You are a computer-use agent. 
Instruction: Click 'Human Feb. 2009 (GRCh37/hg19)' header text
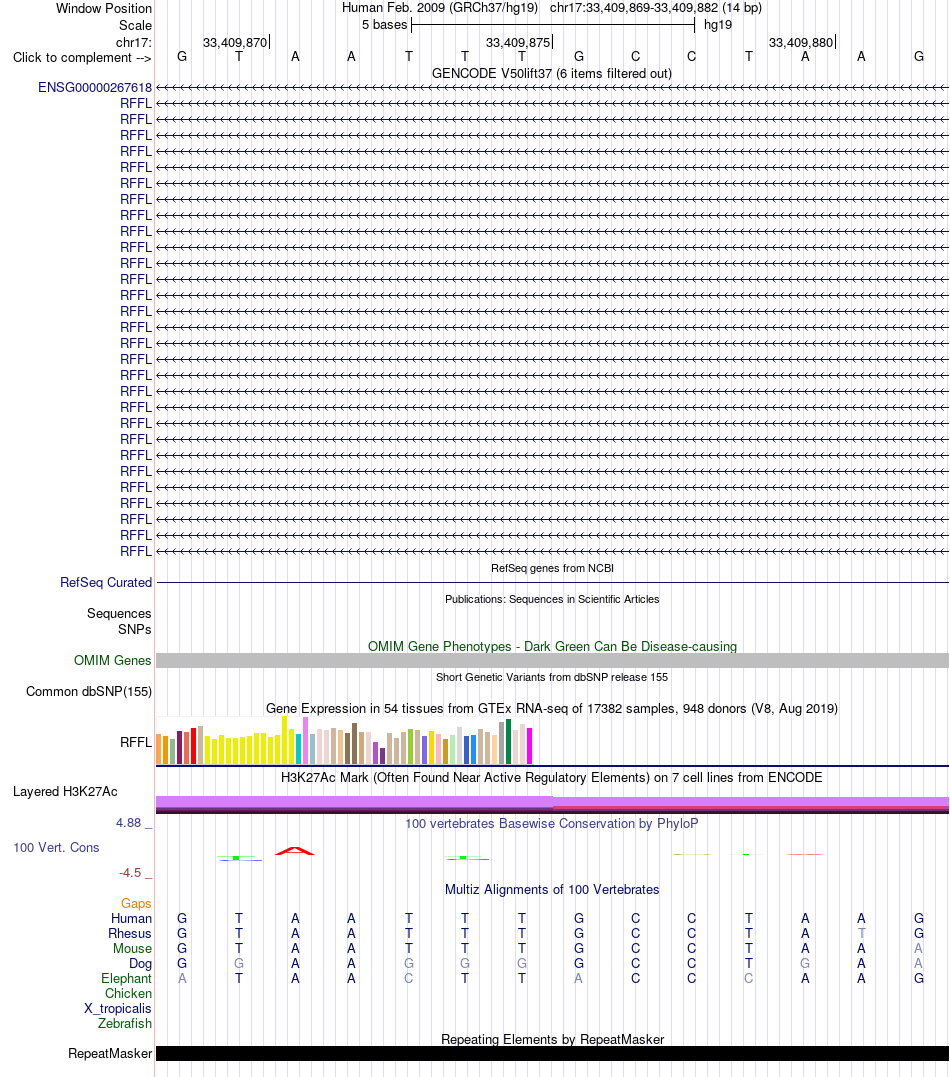(440, 8)
